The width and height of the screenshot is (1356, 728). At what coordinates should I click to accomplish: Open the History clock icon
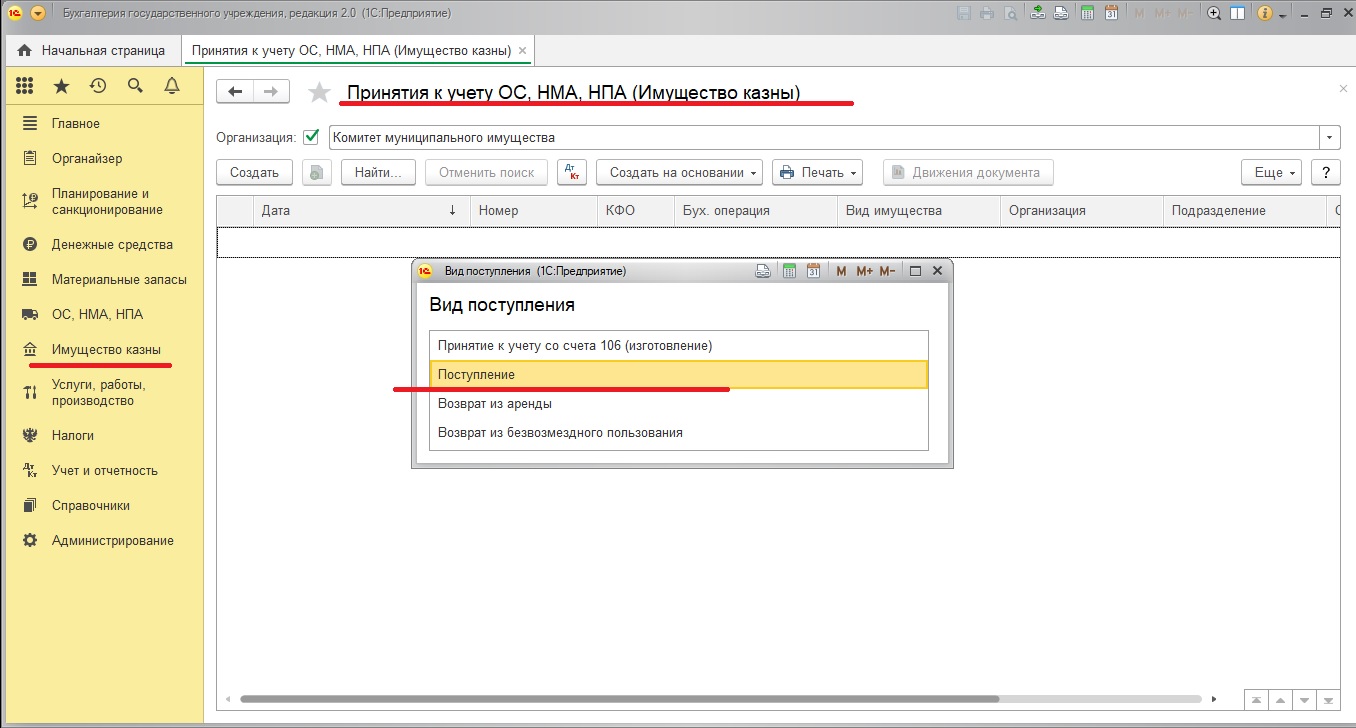click(x=98, y=87)
